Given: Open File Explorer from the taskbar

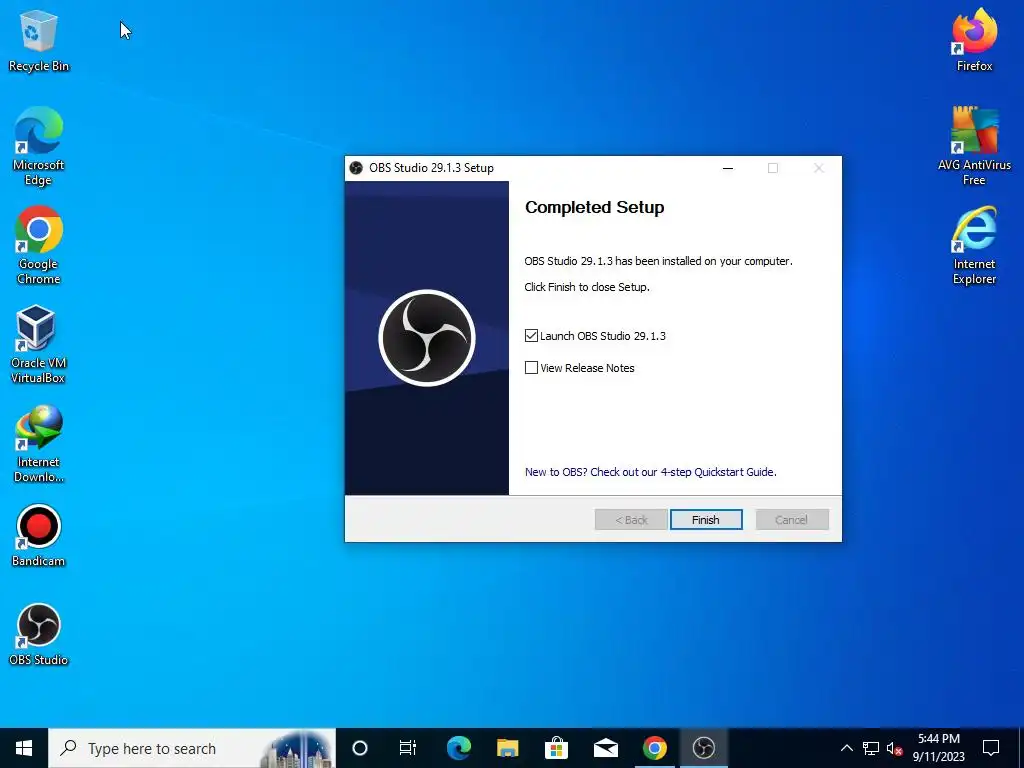Looking at the screenshot, I should tap(507, 748).
